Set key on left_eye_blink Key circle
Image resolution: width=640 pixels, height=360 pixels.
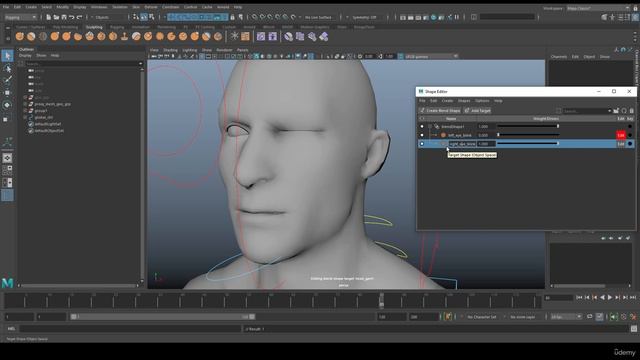point(630,135)
